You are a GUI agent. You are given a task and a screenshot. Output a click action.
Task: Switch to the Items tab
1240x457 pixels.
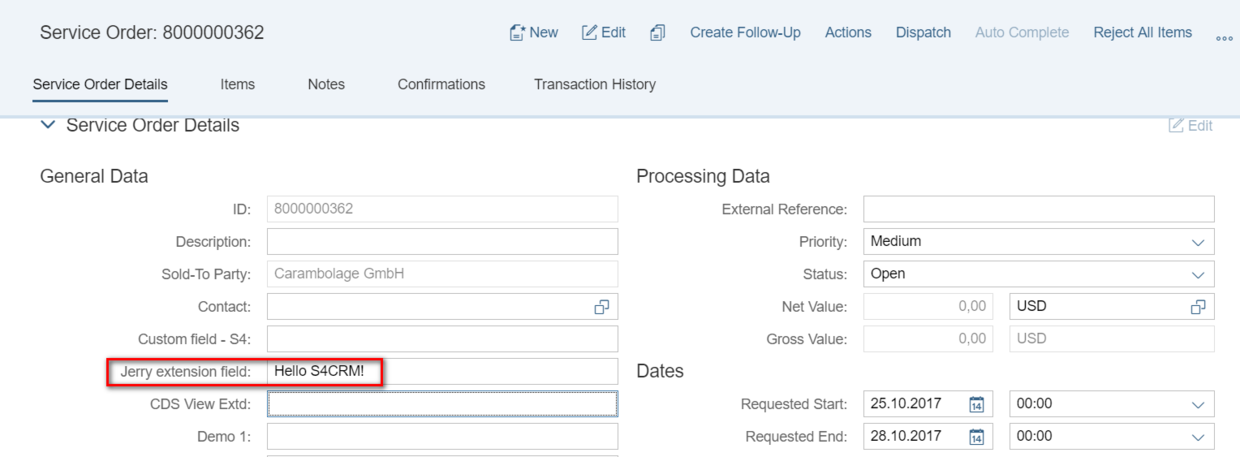(237, 85)
